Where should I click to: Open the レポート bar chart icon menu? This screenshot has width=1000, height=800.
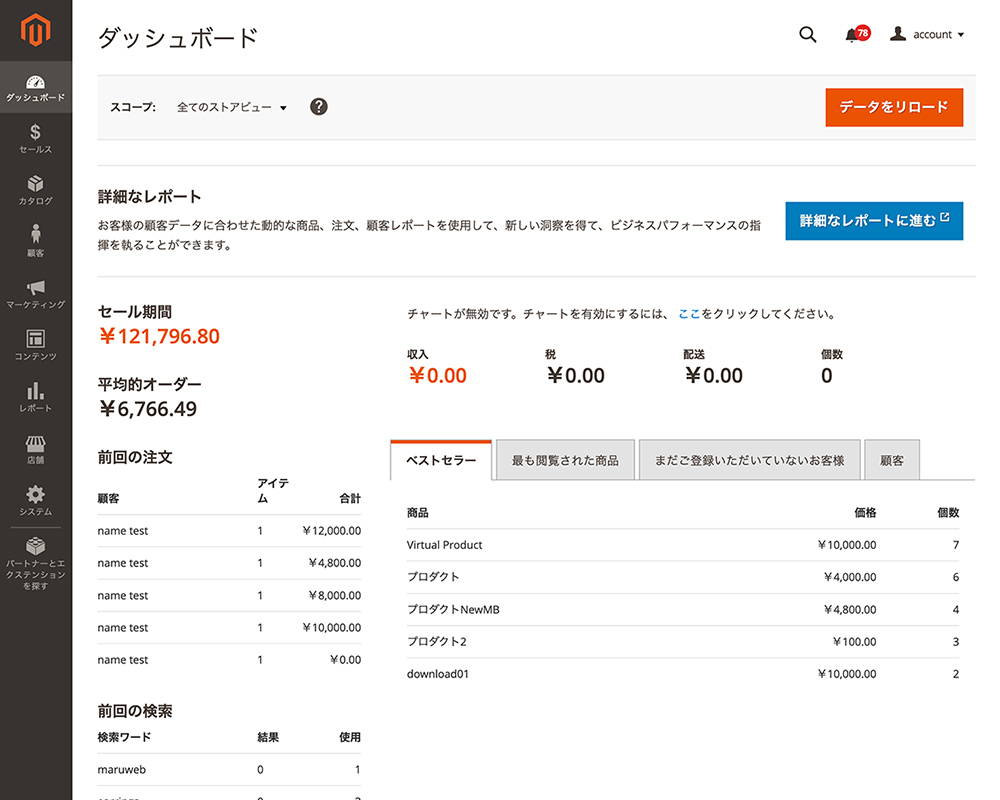coord(36,397)
